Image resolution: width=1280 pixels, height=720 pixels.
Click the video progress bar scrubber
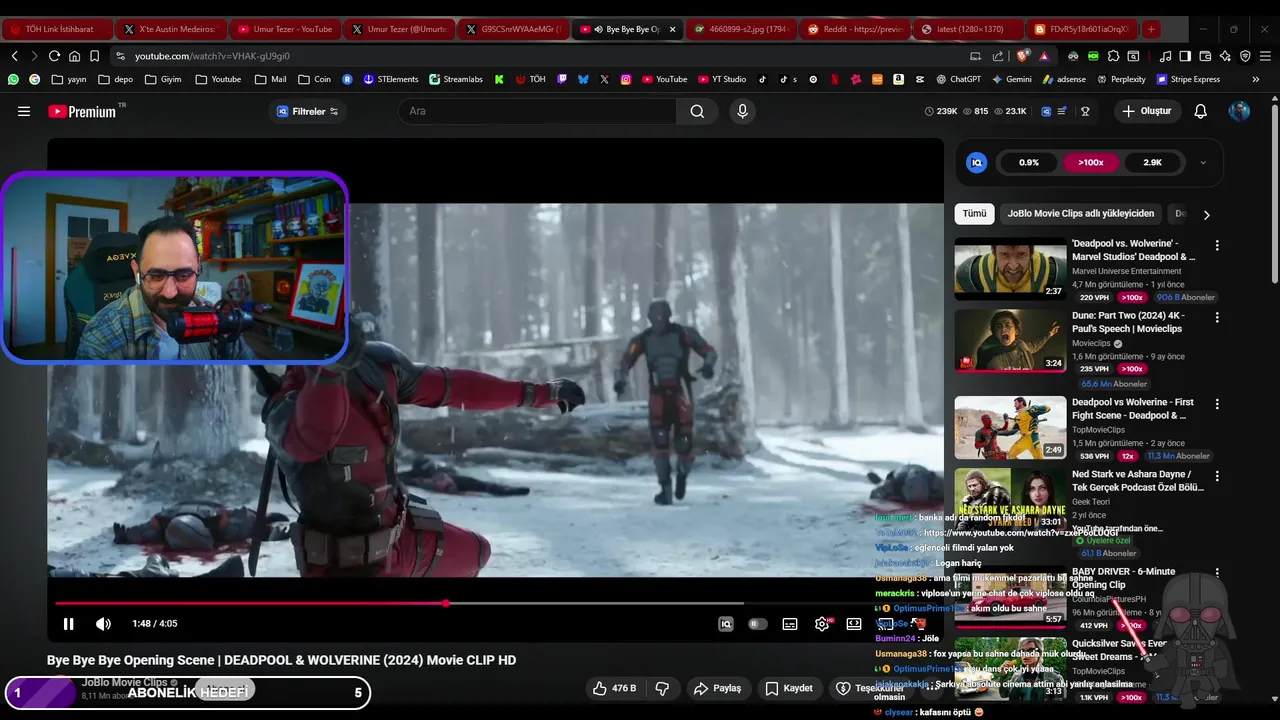pos(445,603)
